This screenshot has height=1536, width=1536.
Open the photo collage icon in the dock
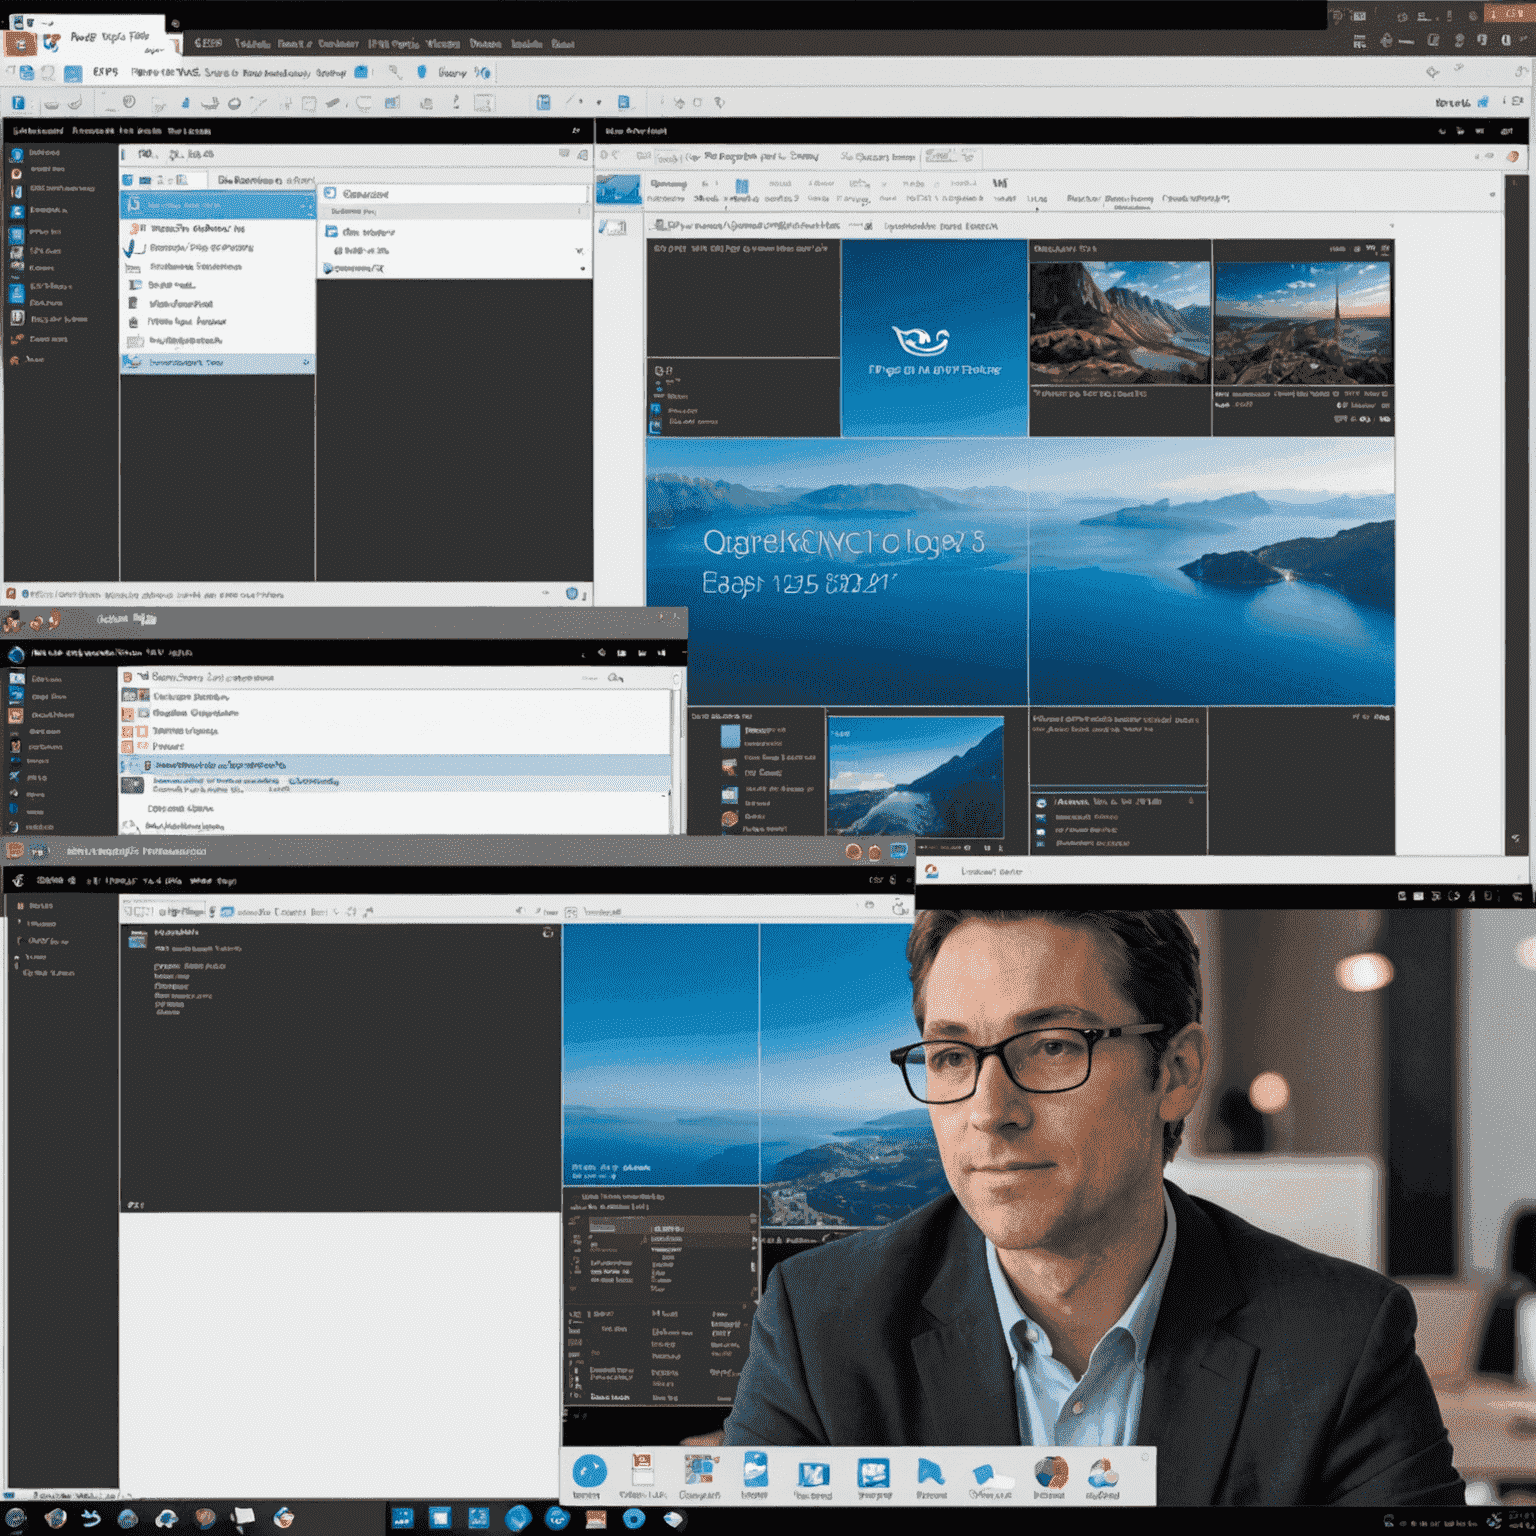700,1470
